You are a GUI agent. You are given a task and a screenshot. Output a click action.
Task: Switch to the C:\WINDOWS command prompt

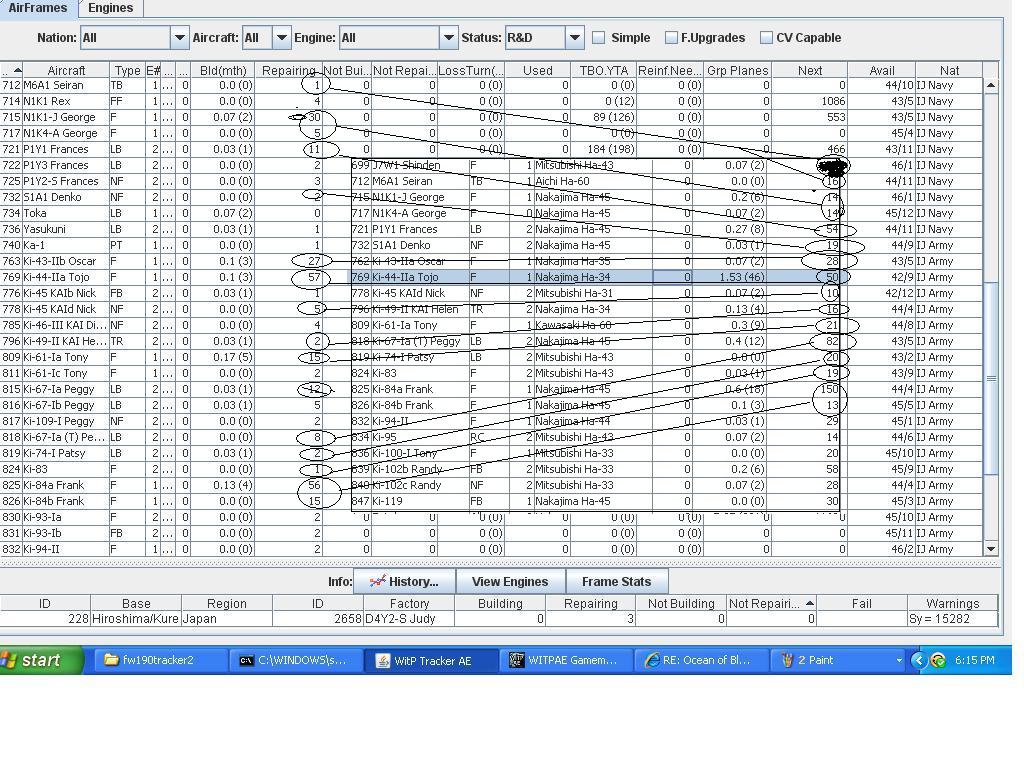click(295, 660)
